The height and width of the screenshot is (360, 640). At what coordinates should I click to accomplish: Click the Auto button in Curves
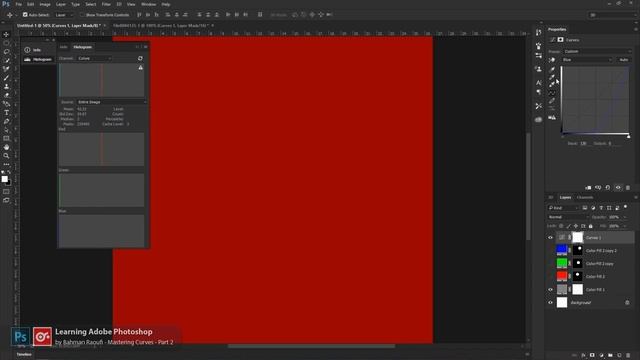(624, 60)
